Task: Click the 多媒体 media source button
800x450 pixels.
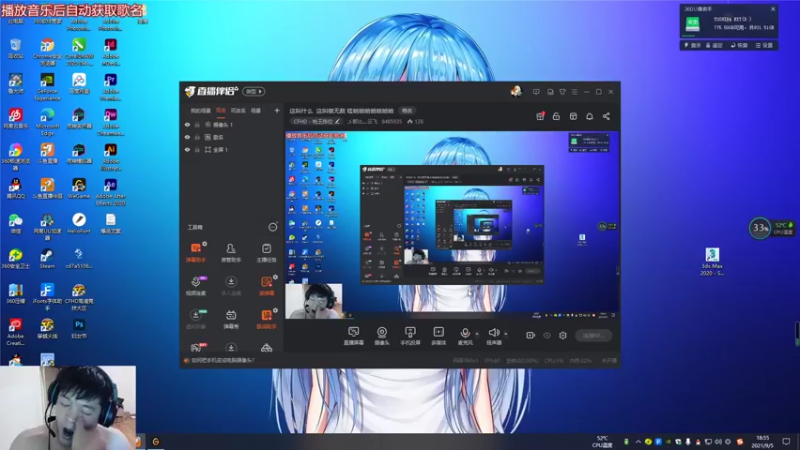Action: point(438,336)
